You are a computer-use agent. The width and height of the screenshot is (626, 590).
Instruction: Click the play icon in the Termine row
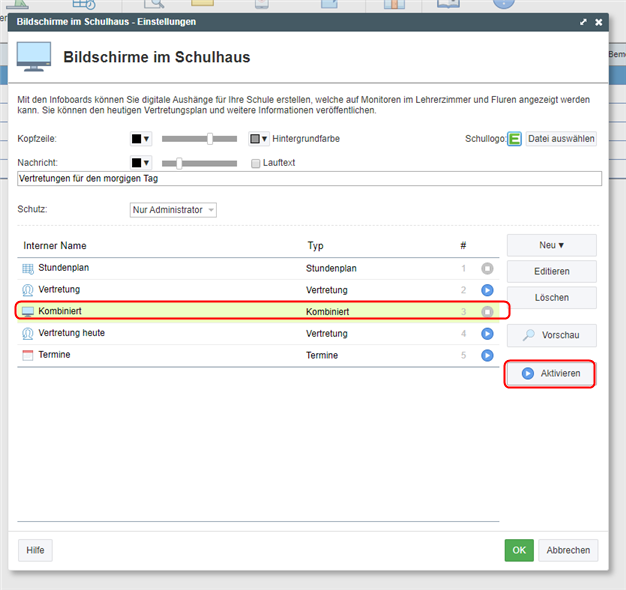coord(487,355)
